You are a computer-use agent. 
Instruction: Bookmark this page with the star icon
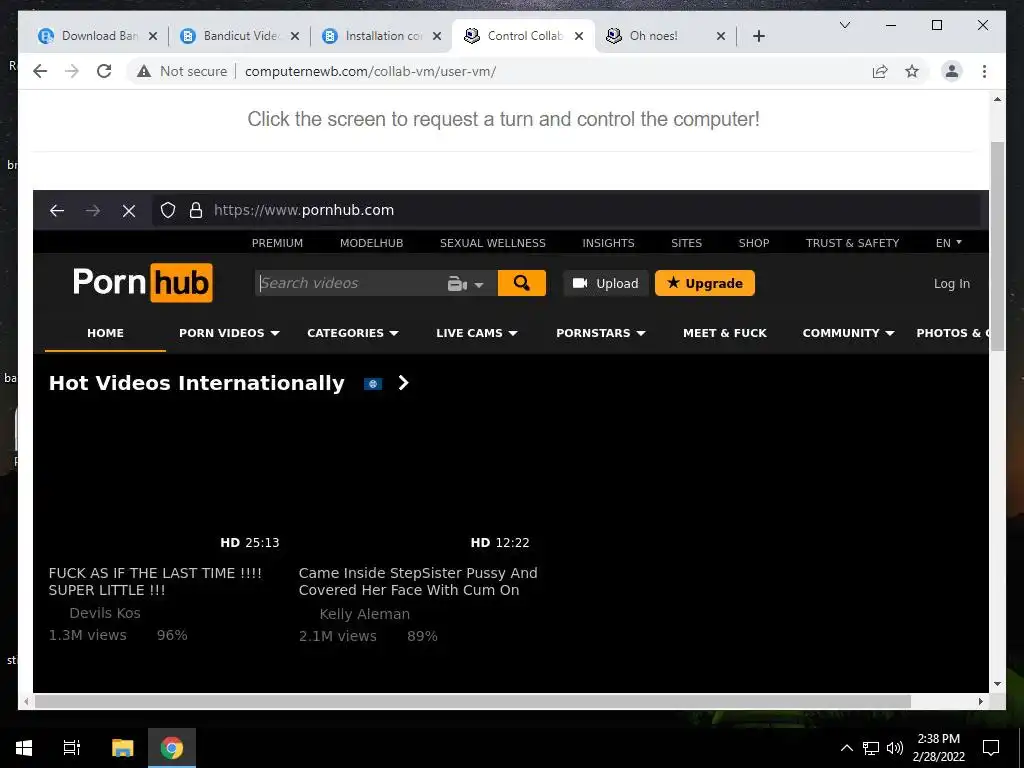pyautogui.click(x=912, y=71)
